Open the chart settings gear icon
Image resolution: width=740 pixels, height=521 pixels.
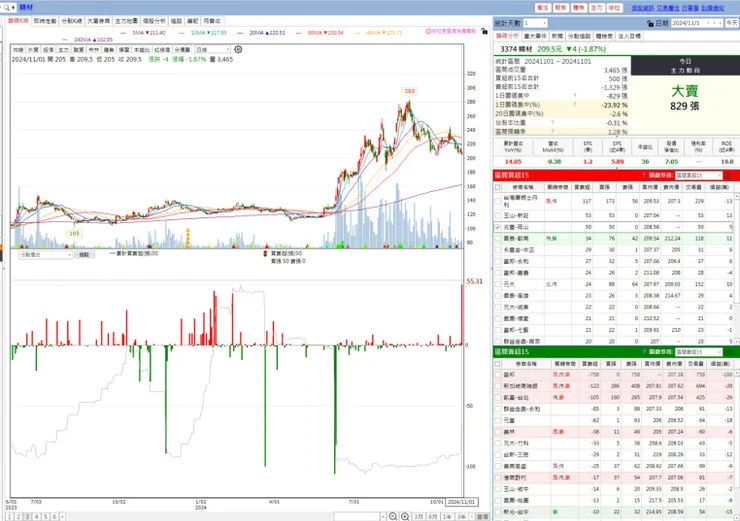pyautogui.click(x=238, y=49)
